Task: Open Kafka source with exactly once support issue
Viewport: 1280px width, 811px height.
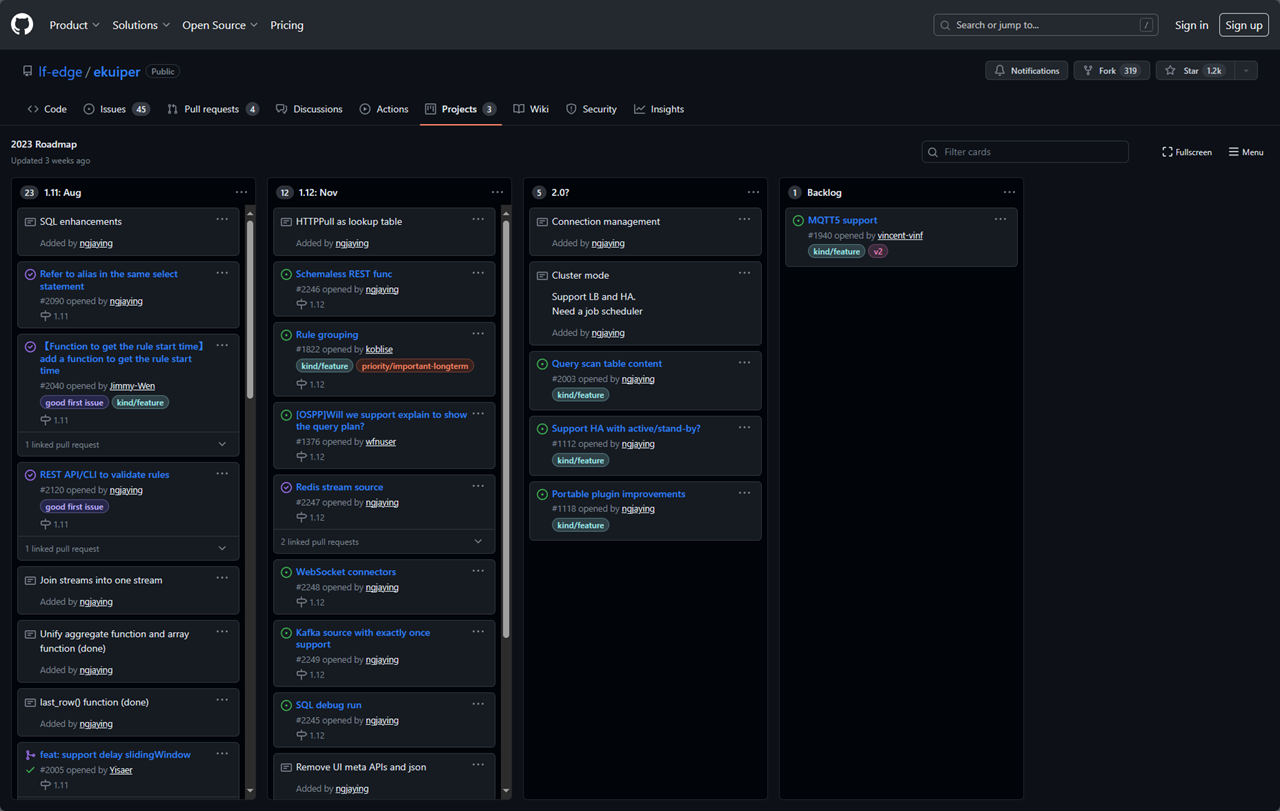Action: [363, 638]
